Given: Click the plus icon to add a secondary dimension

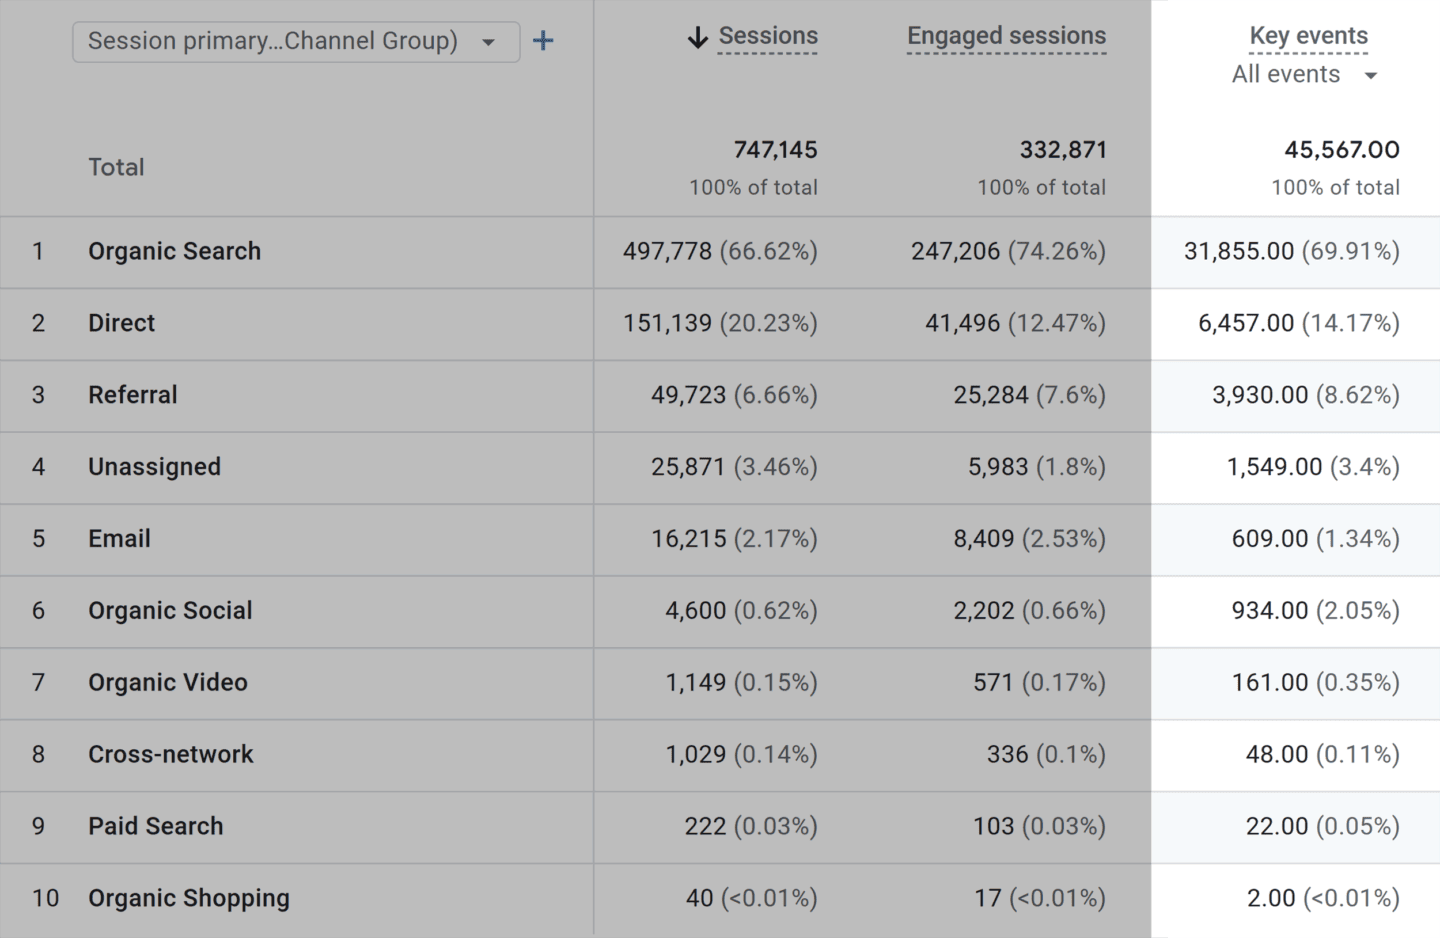Looking at the screenshot, I should click(x=542, y=41).
